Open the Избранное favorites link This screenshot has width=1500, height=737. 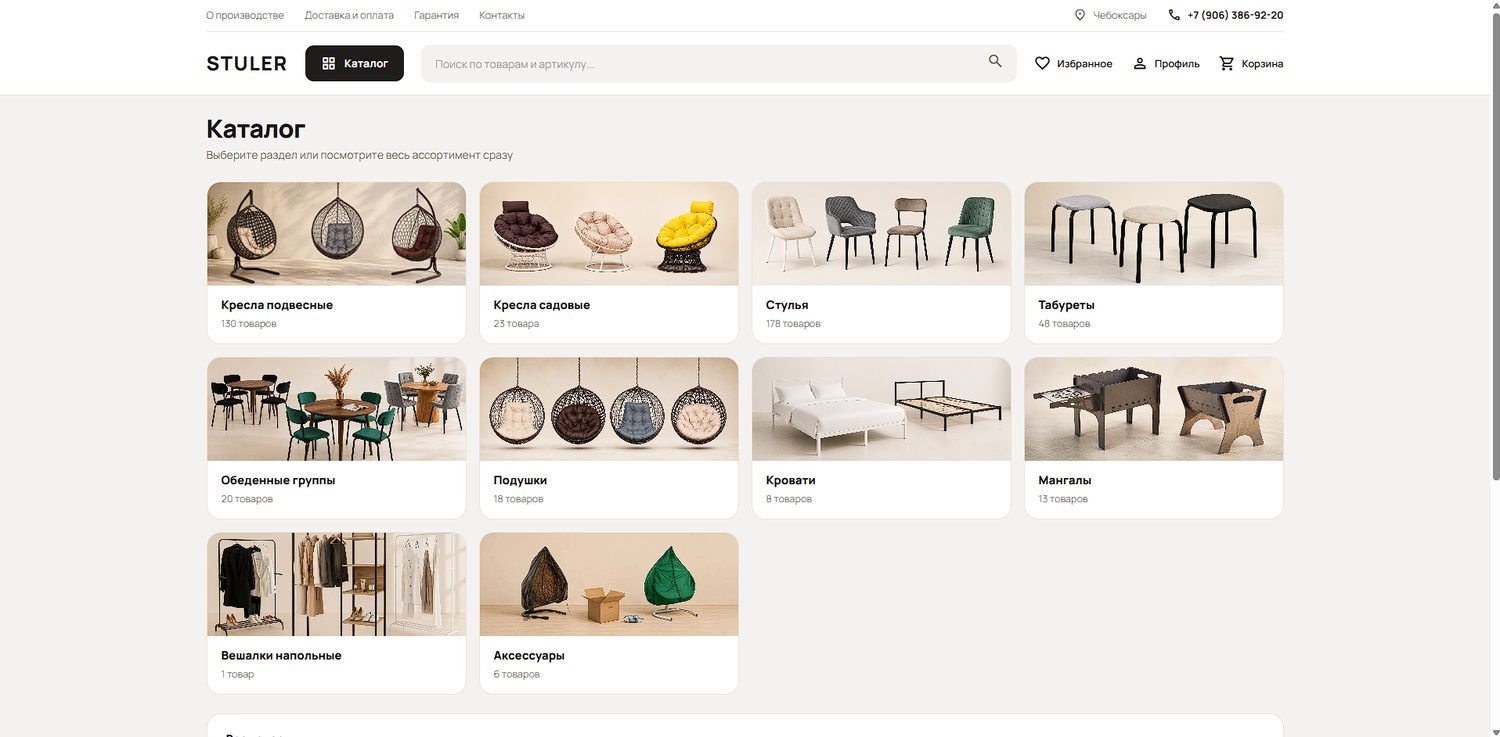(x=1073, y=63)
